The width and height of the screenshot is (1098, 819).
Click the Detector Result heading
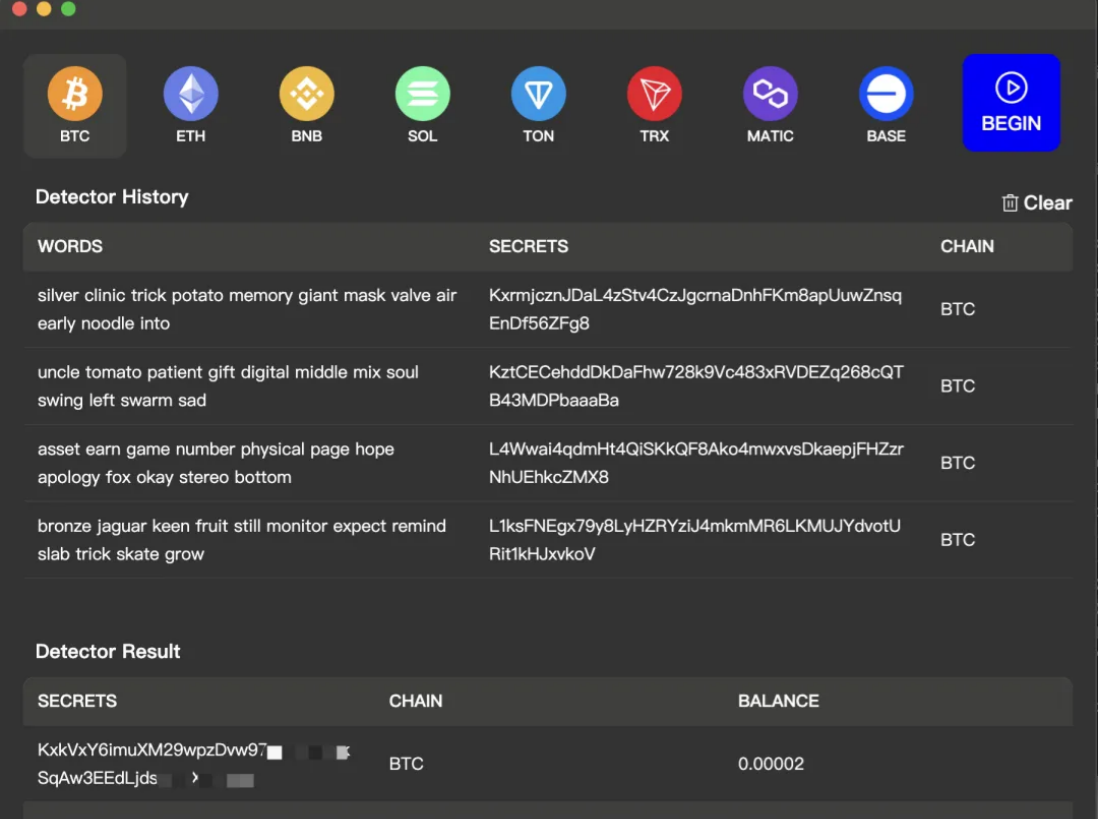[108, 652]
